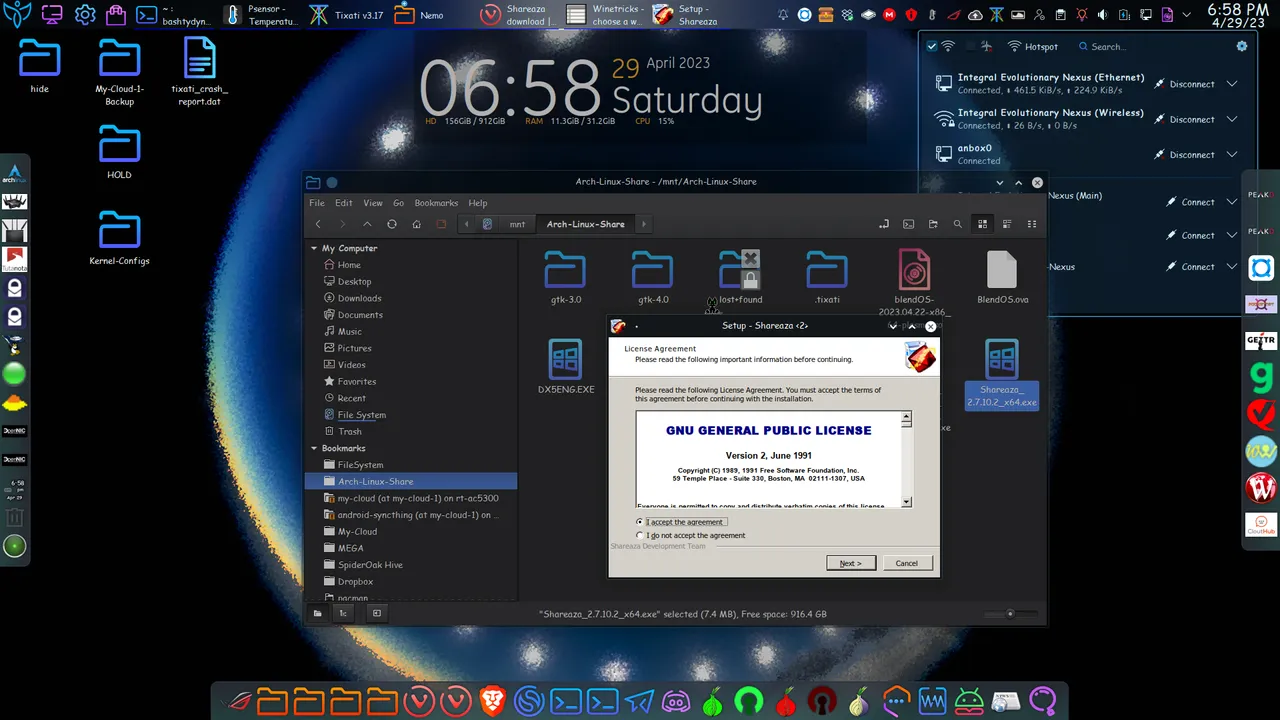Viewport: 1280px width, 720px height.
Task: Go to parent folder in Nemo
Action: (x=367, y=224)
